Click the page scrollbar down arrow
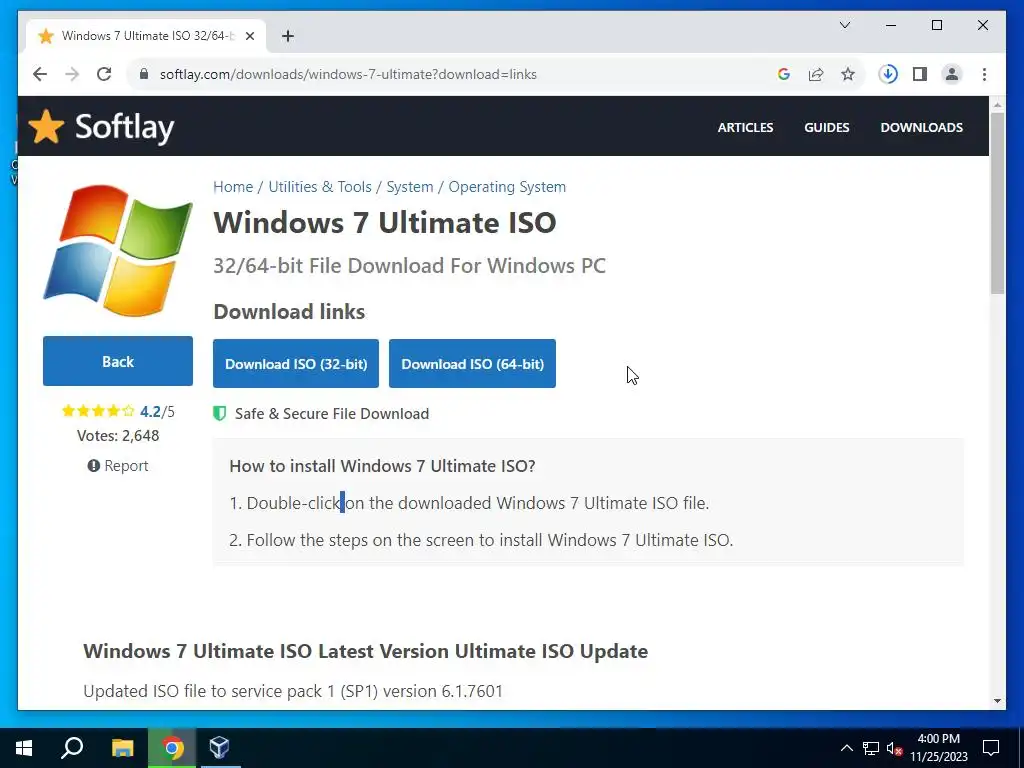Image resolution: width=1024 pixels, height=768 pixels. (997, 701)
